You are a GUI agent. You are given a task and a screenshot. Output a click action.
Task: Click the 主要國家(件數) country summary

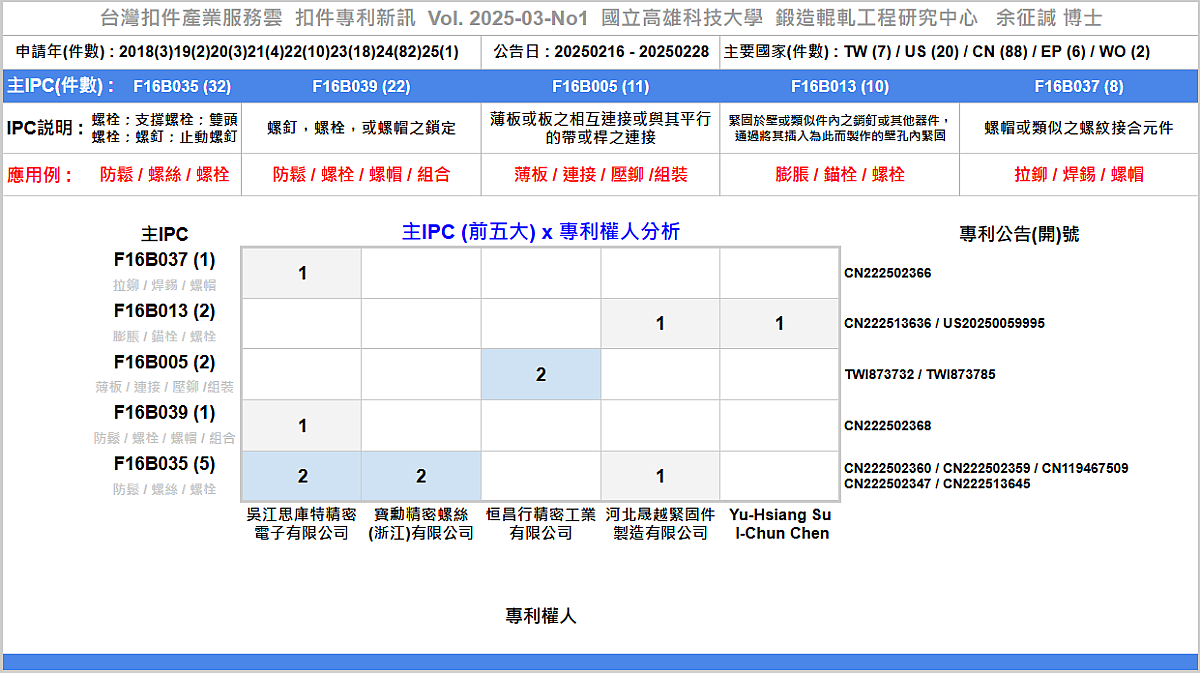pyautogui.click(x=937, y=52)
